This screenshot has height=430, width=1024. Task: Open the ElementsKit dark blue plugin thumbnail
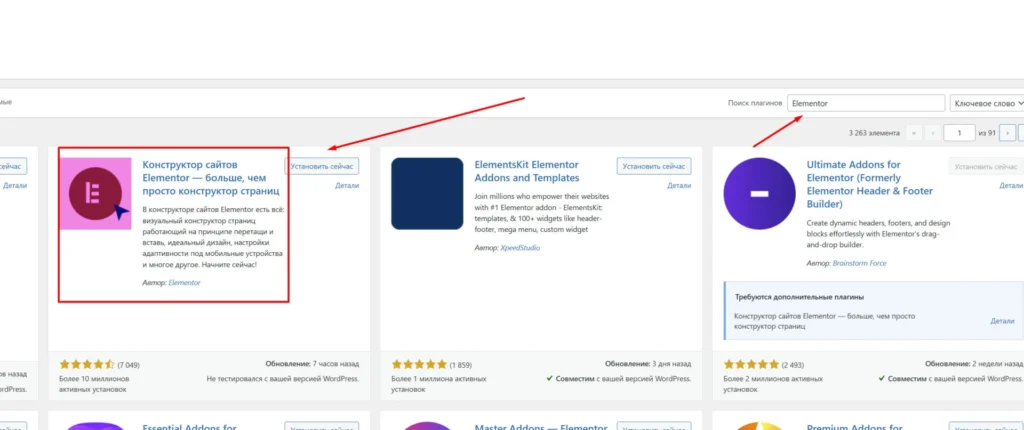click(427, 193)
